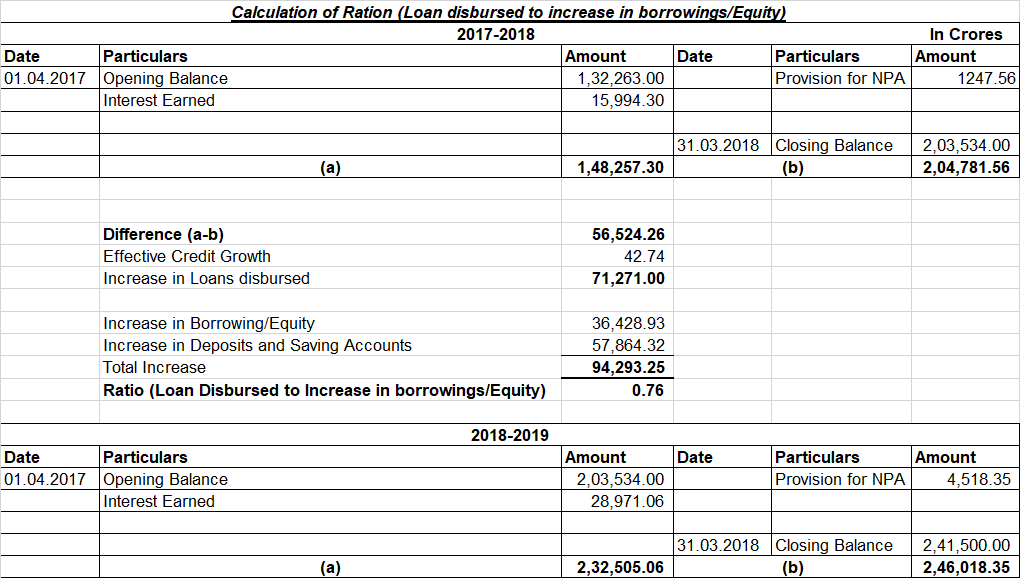Screen dimensions: 1020x578
Task: Click the closing balance amount 2,41,500.00
Action: click(965, 546)
